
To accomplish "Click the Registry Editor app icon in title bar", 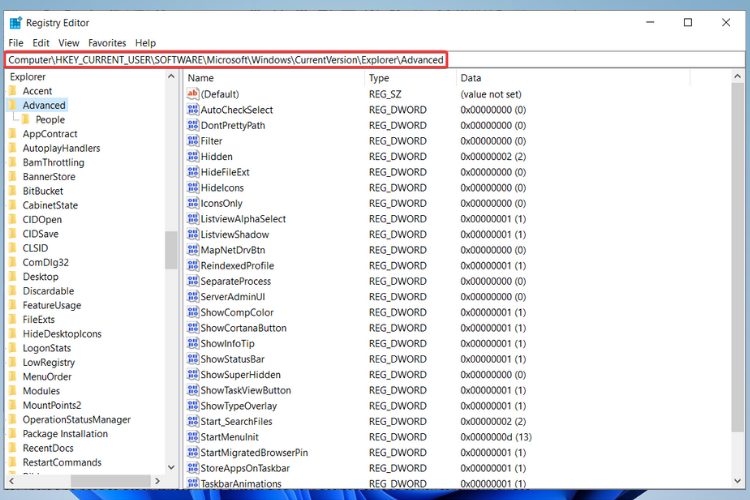I will tap(16, 22).
